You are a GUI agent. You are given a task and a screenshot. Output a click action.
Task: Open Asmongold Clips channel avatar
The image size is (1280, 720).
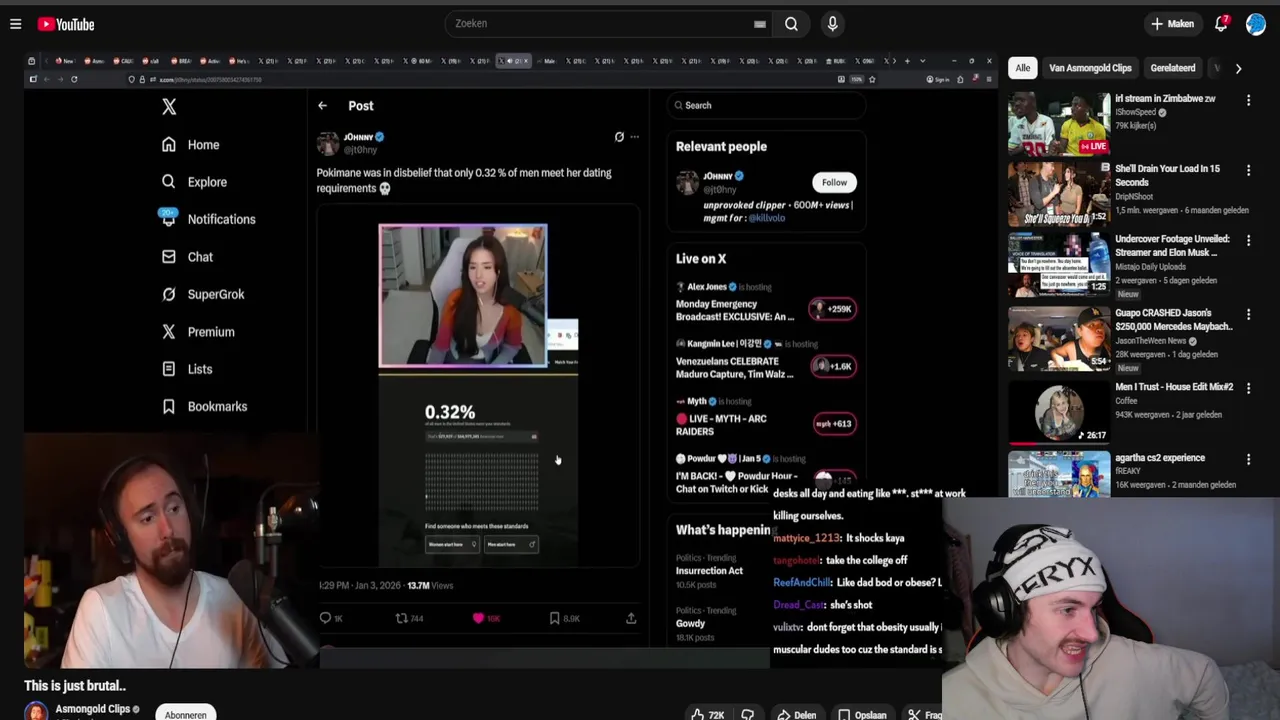(36, 711)
